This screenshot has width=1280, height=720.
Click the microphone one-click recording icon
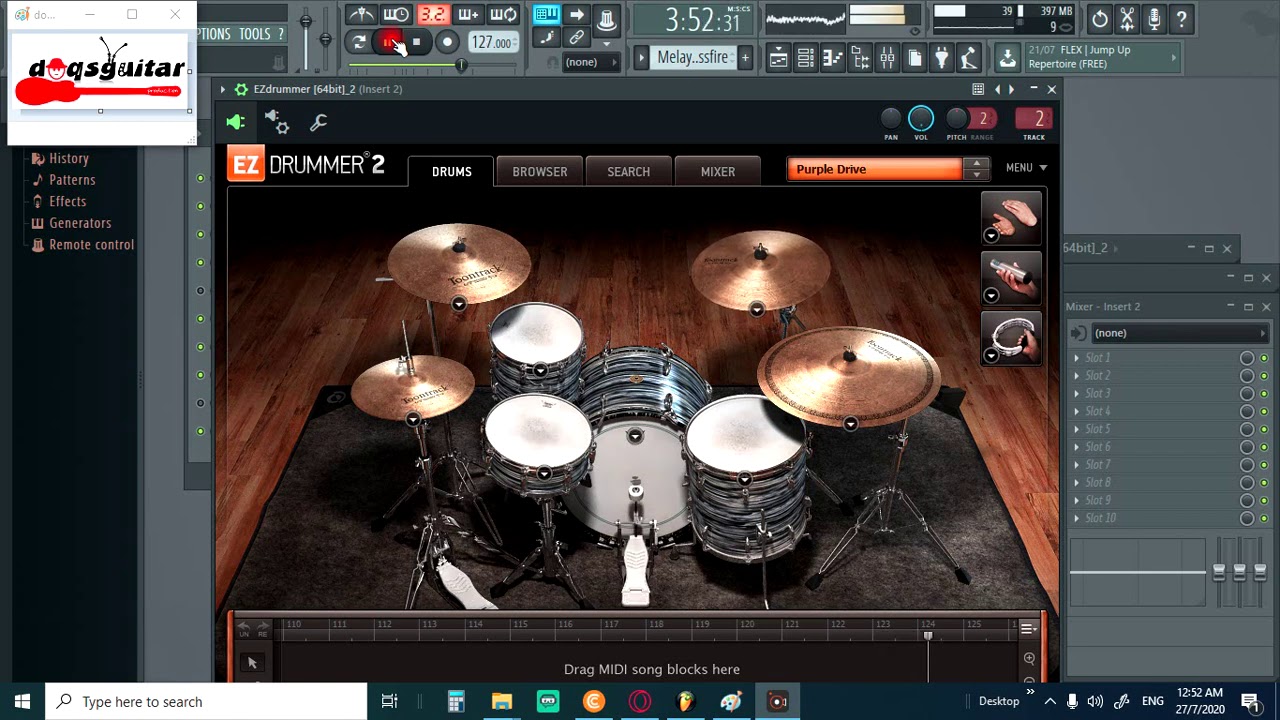[x=1154, y=18]
